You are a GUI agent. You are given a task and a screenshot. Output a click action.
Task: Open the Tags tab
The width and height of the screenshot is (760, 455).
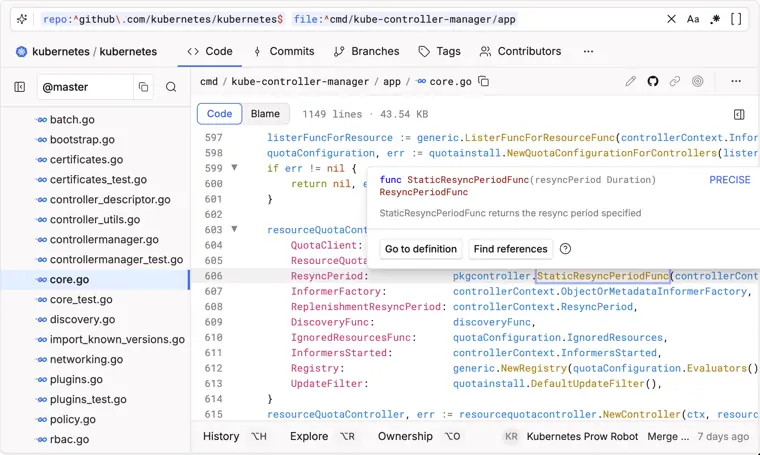pyautogui.click(x=440, y=51)
